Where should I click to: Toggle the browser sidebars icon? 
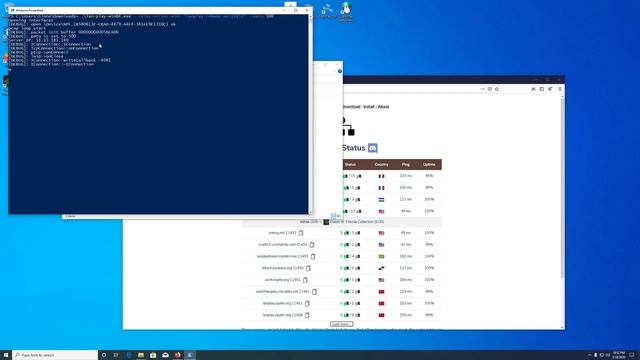[542, 89]
